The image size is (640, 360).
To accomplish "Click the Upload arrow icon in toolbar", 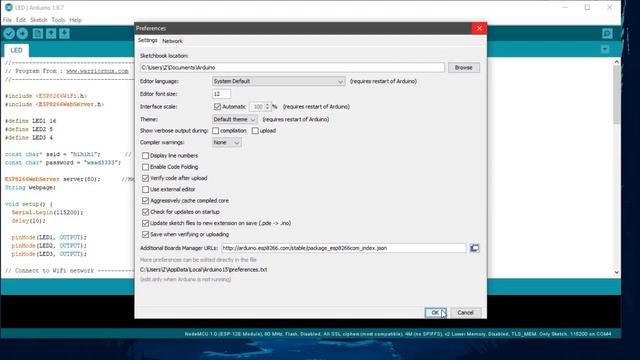I will 22,33.
